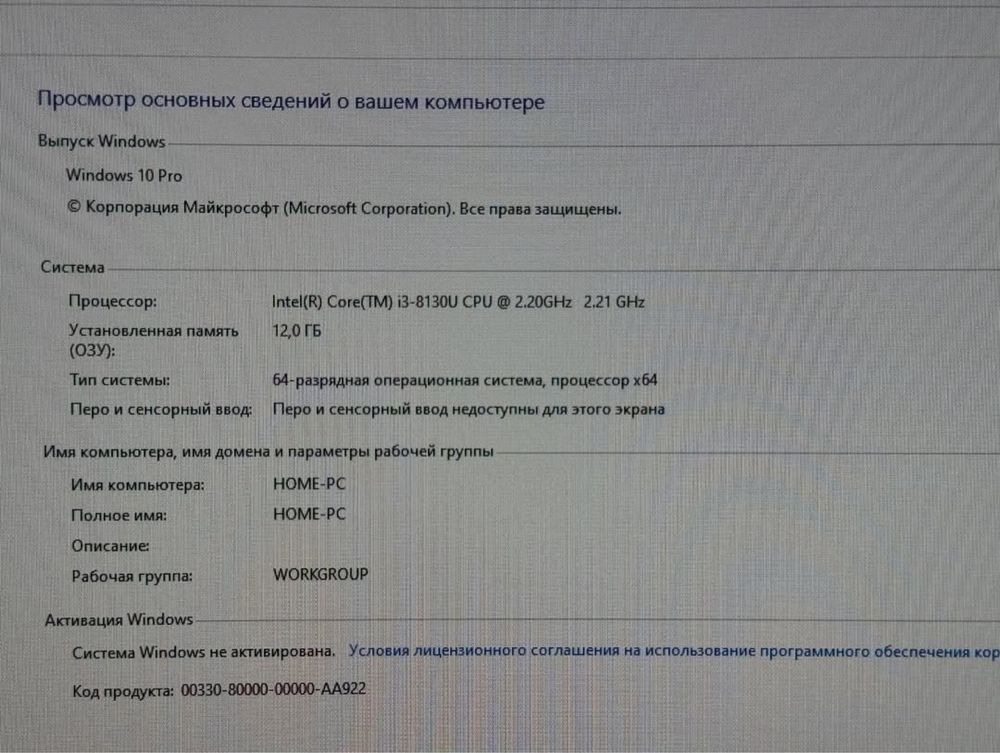Click the 'Перо и сенсорный ввод:' label

coord(161,409)
